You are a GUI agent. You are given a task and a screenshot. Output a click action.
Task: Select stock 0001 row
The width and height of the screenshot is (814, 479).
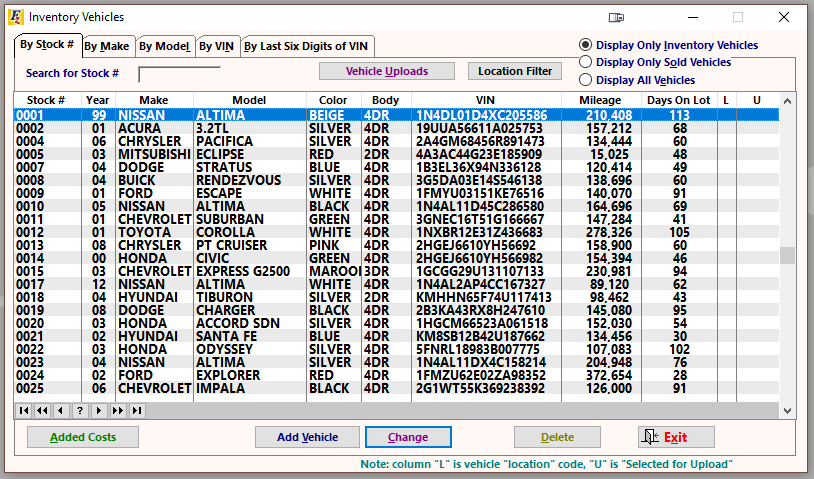tap(396, 115)
